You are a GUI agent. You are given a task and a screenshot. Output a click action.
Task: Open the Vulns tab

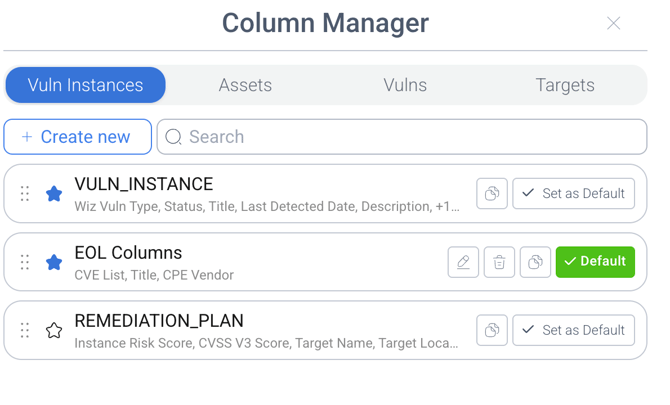405,85
